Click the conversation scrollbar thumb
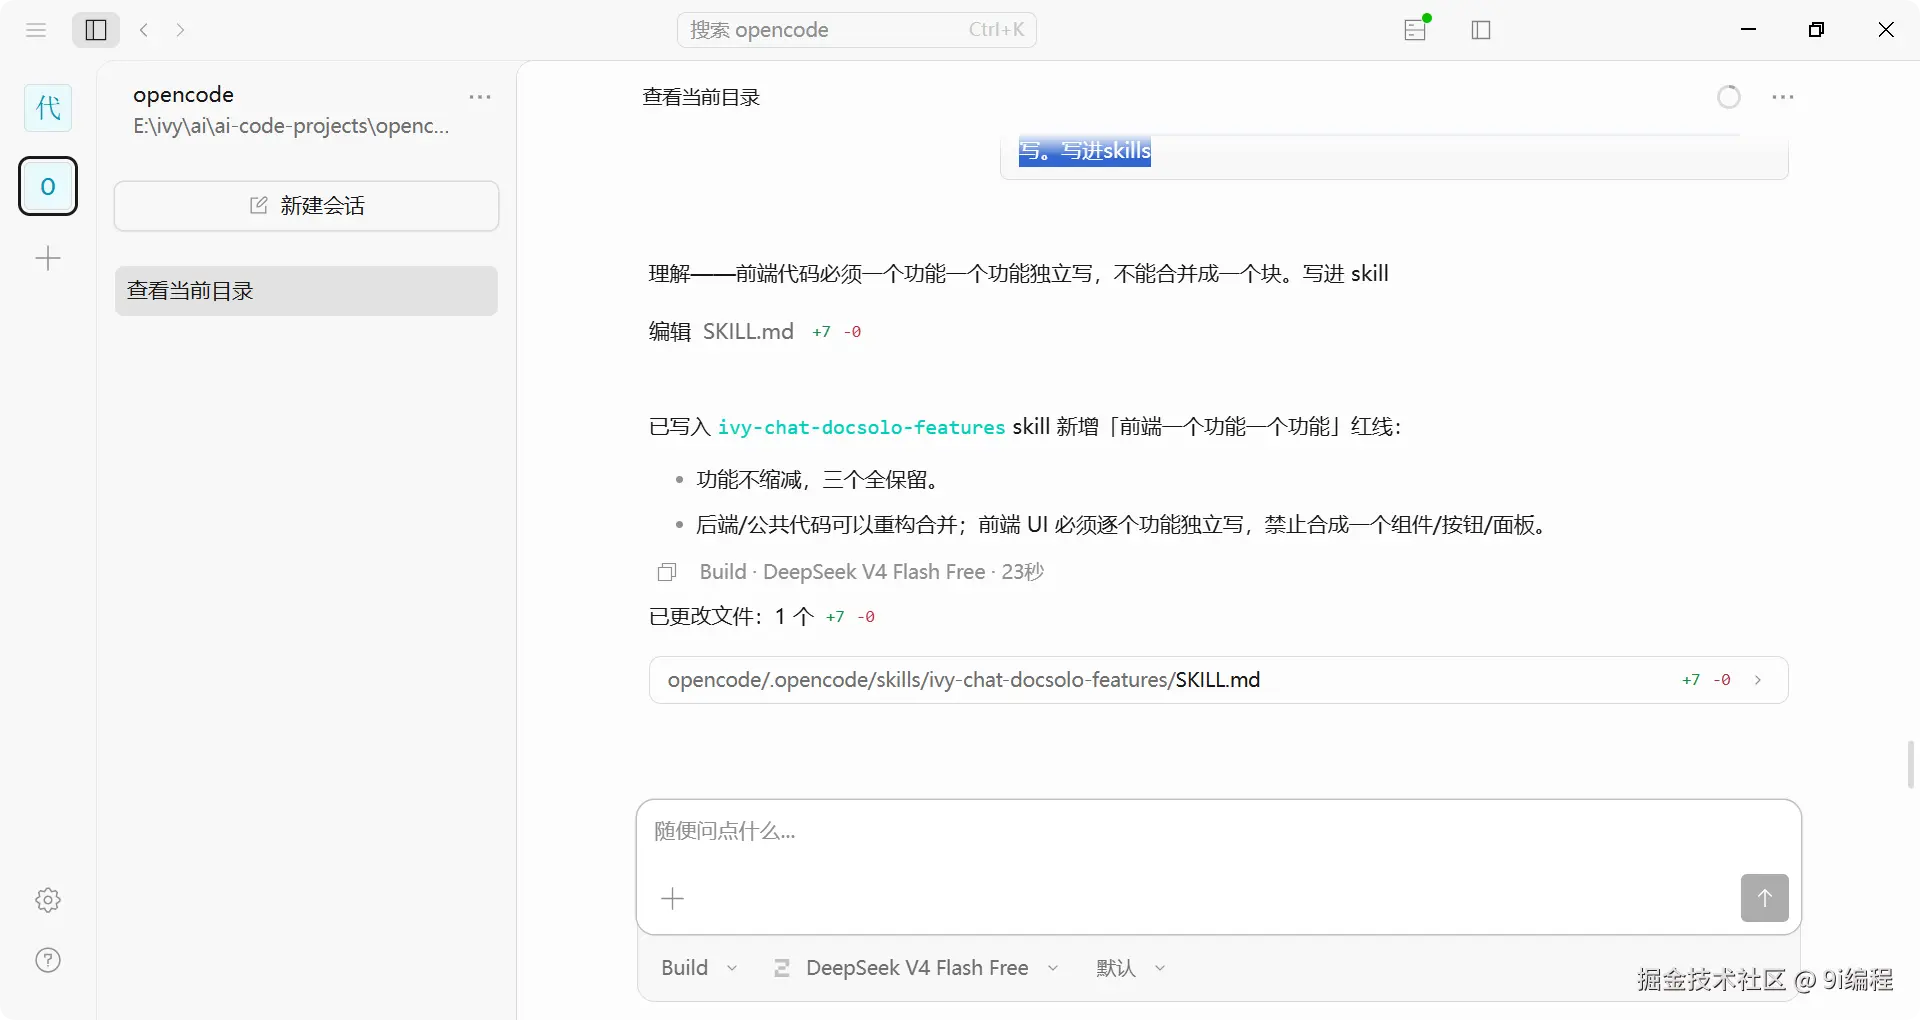Image resolution: width=1920 pixels, height=1020 pixels. pyautogui.click(x=1910, y=765)
